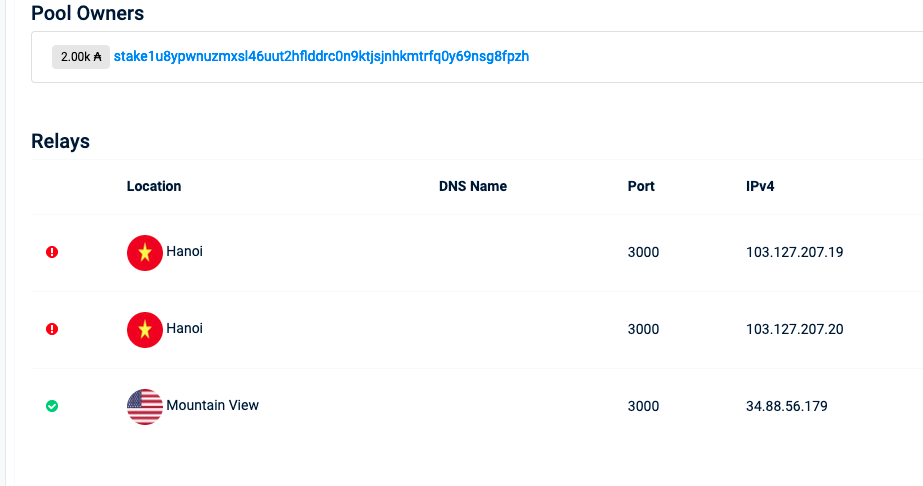The width and height of the screenshot is (923, 486).
Task: Open the pool owner stake address link
Action: 321,56
